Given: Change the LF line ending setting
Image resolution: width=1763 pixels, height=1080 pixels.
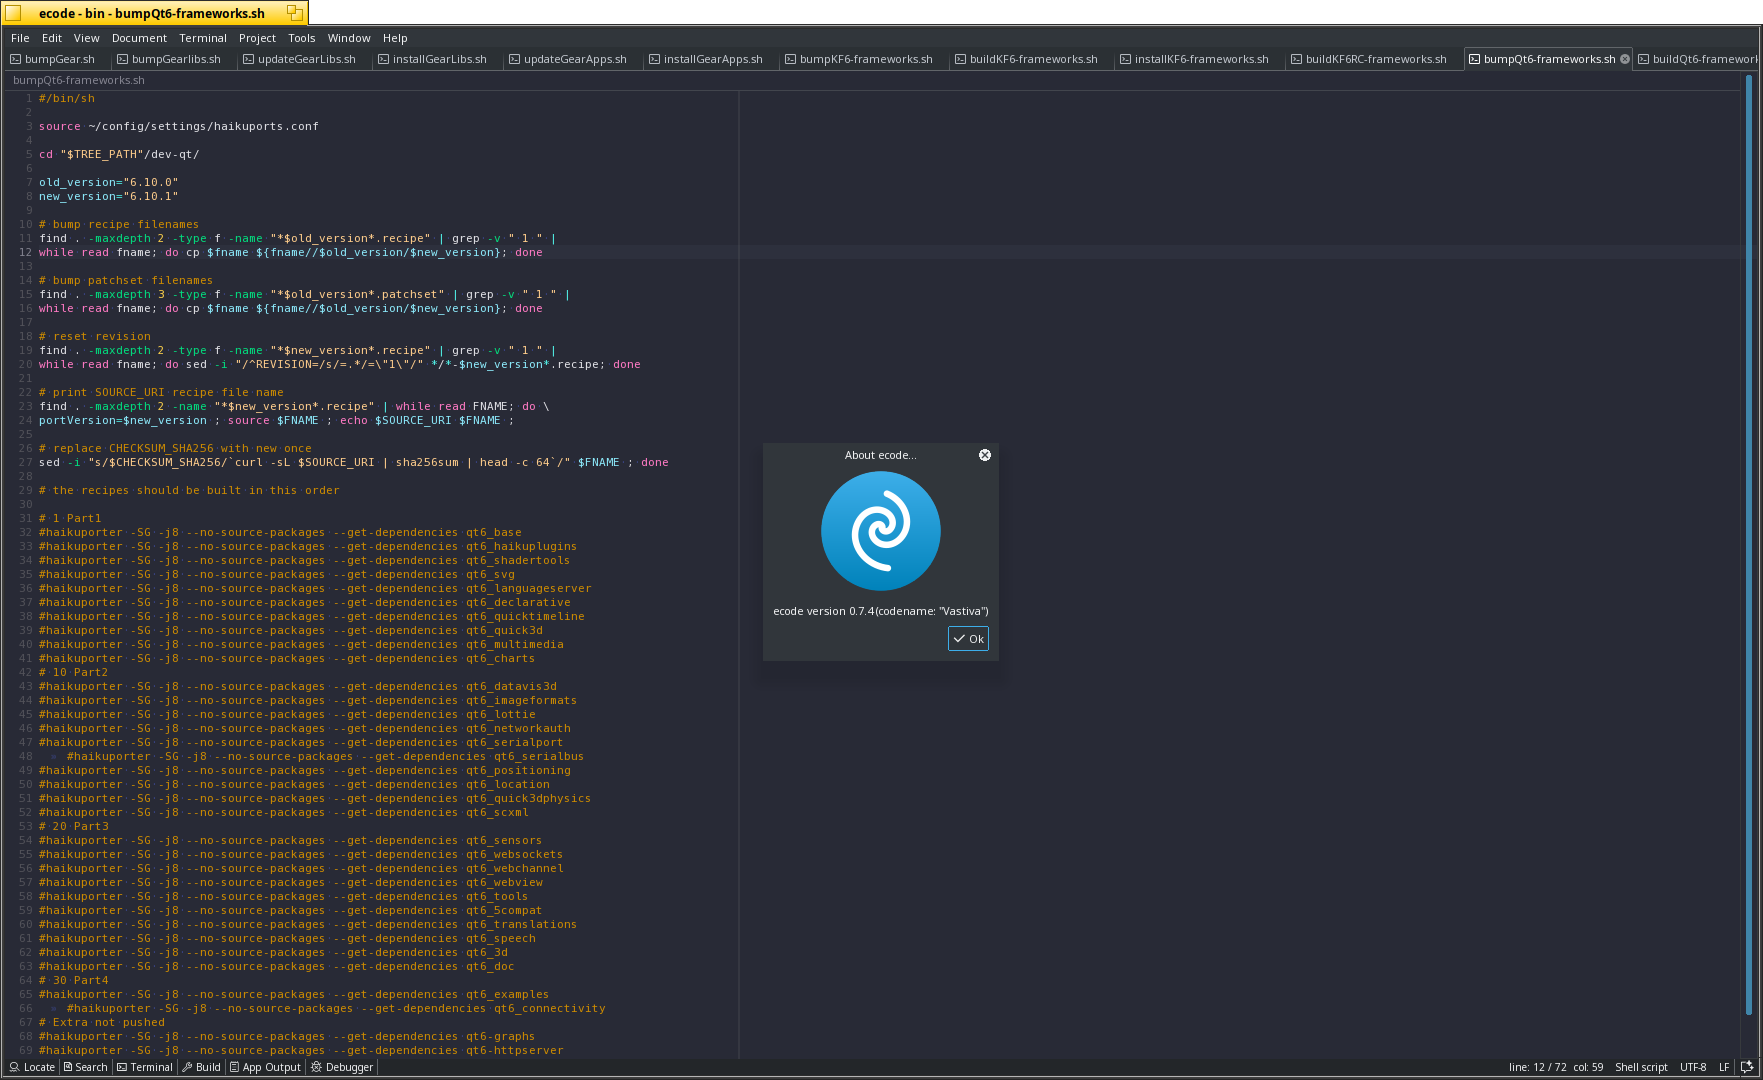Looking at the screenshot, I should coord(1724,1067).
